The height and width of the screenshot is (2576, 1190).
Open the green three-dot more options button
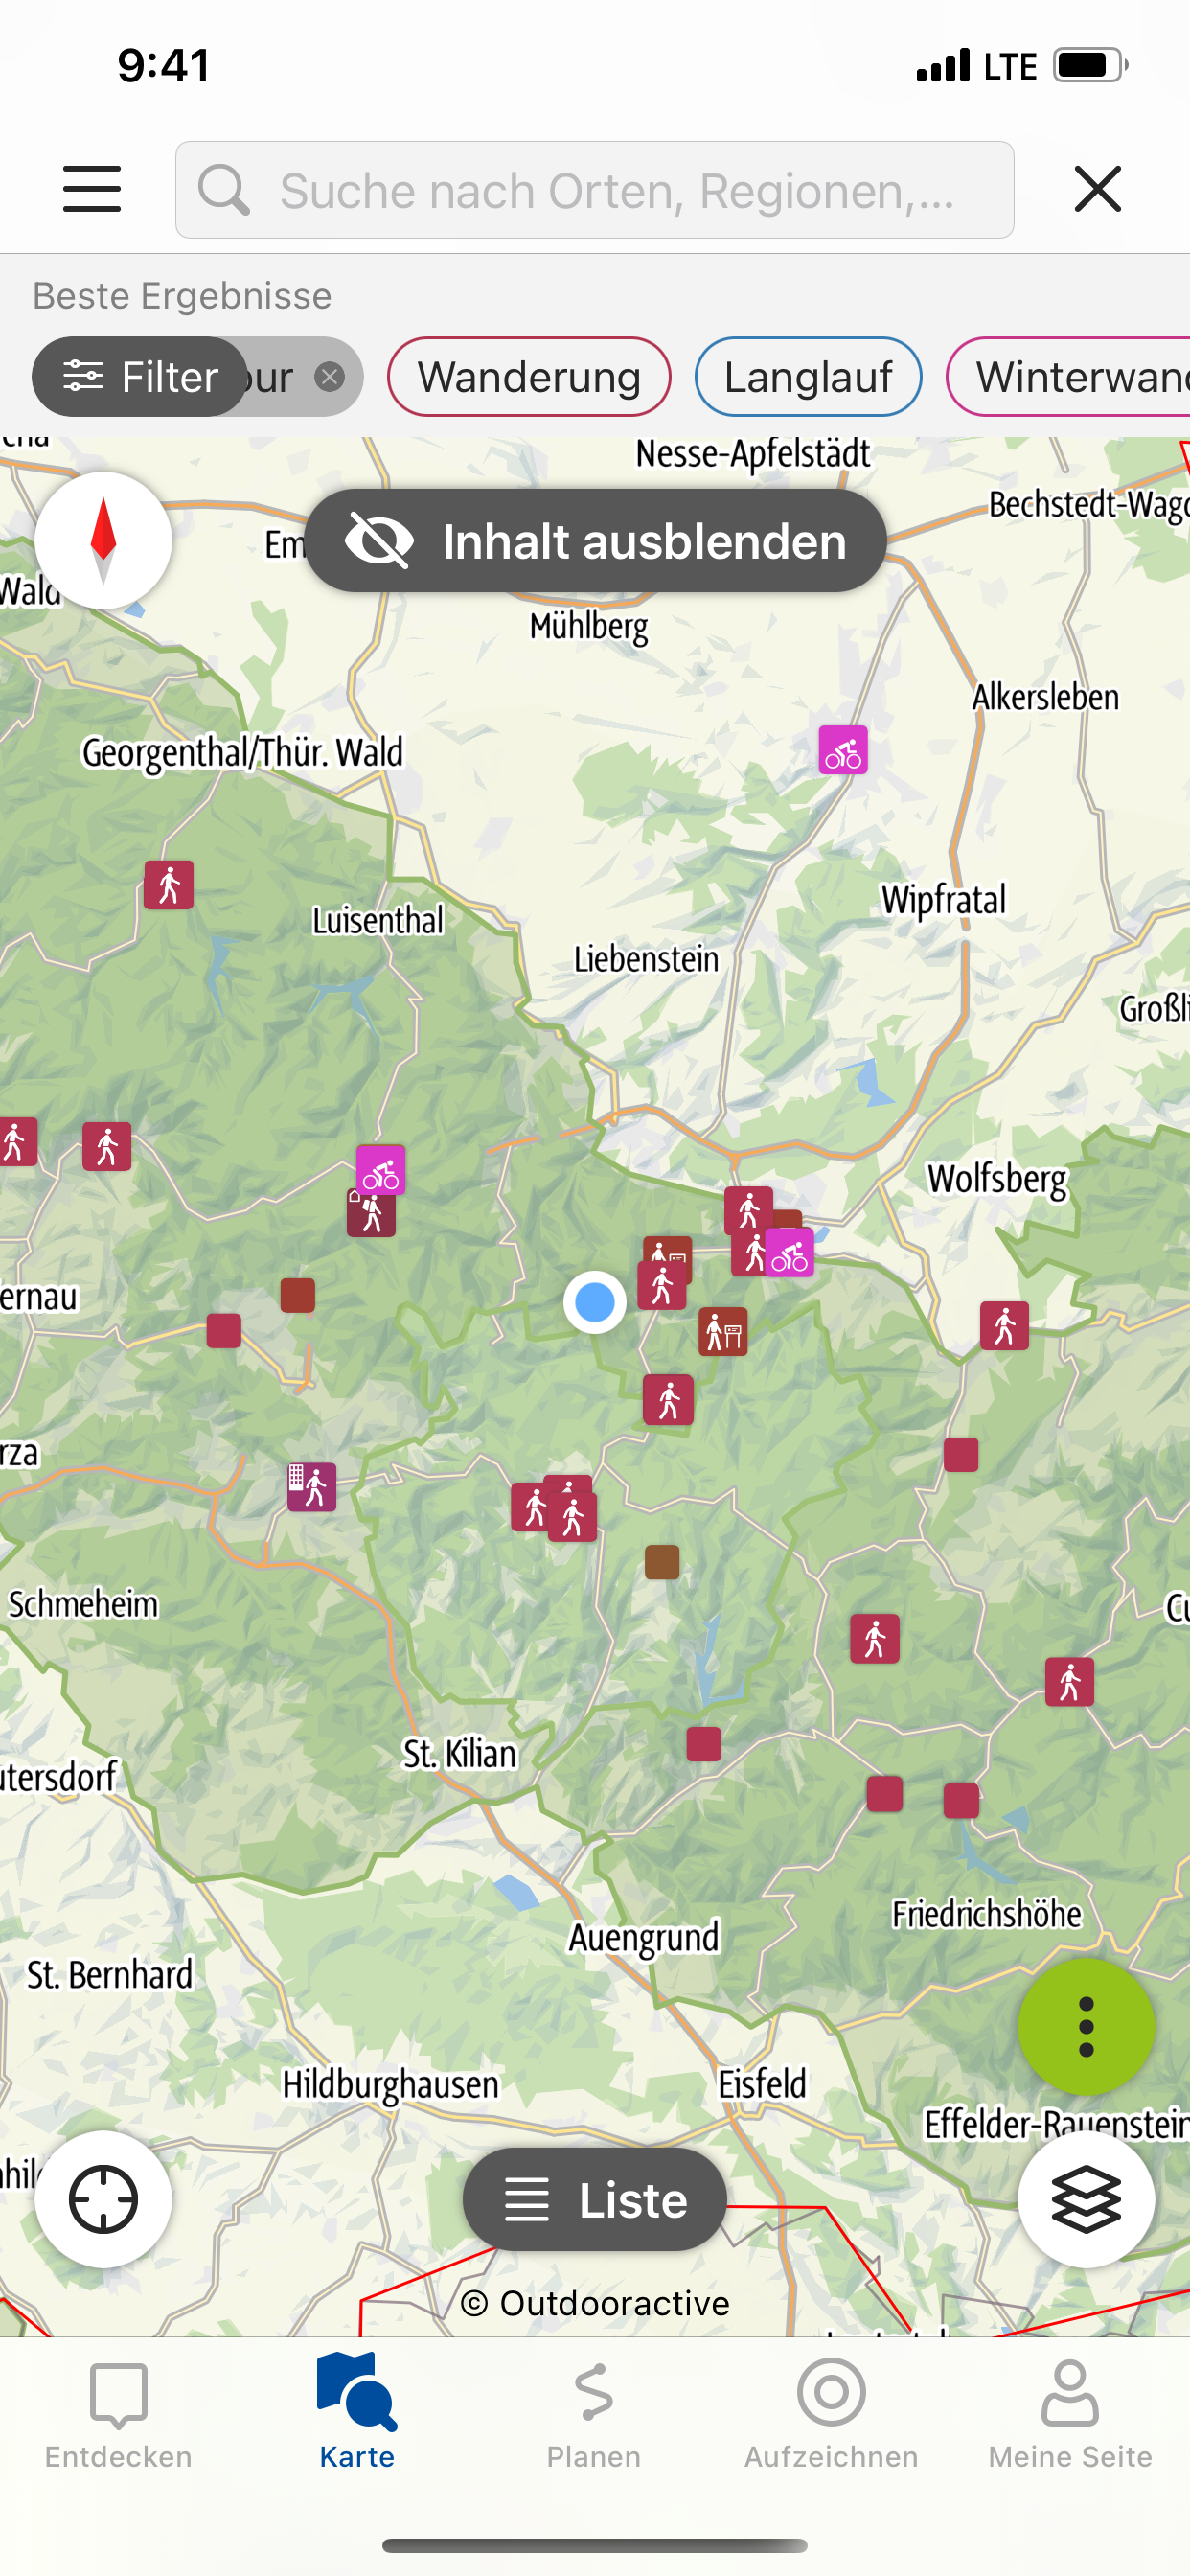coord(1086,2026)
